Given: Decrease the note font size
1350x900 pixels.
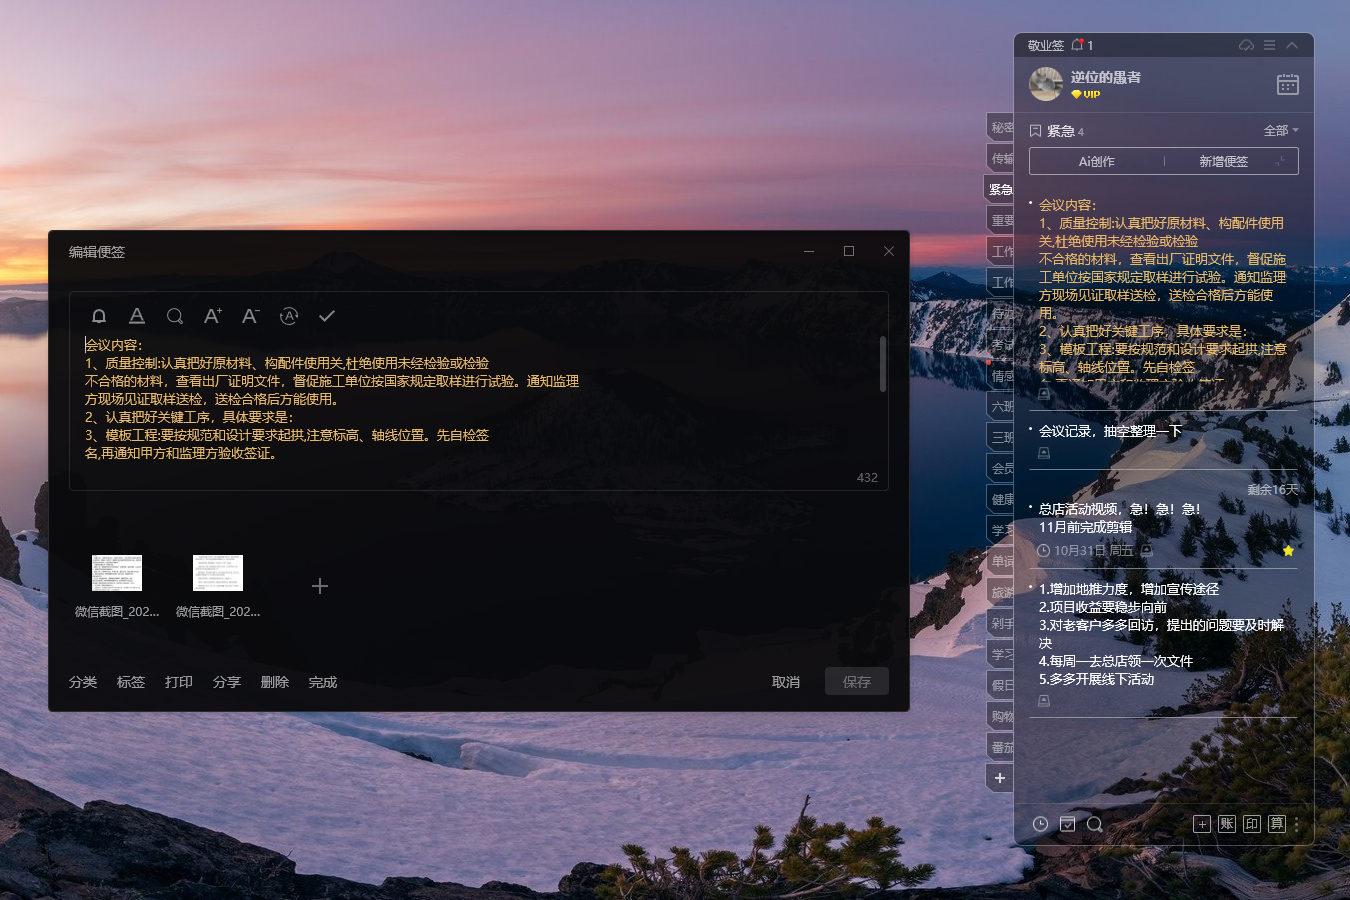Looking at the screenshot, I should pos(251,316).
